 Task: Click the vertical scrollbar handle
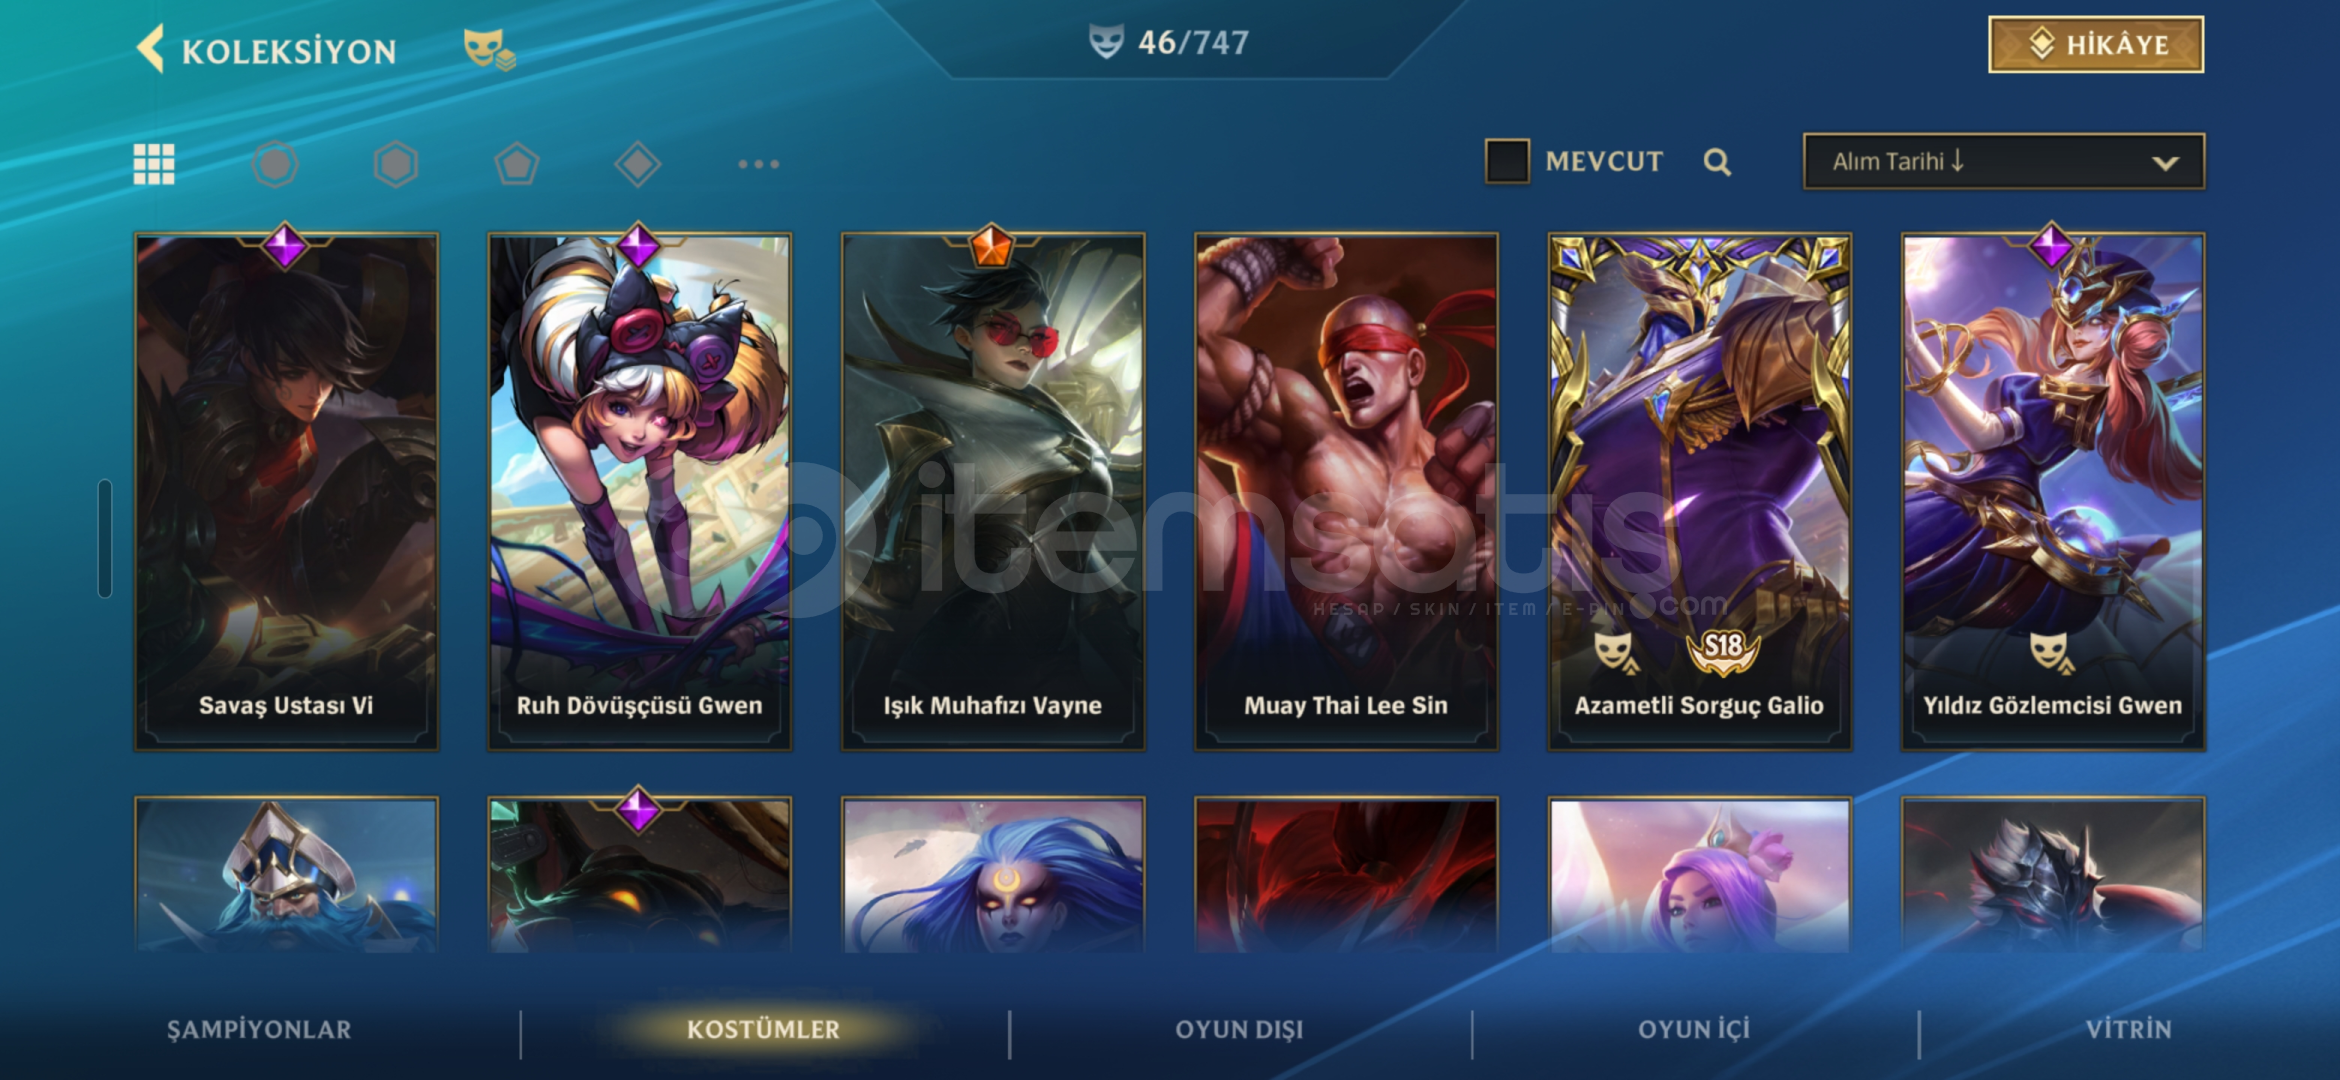pyautogui.click(x=105, y=539)
